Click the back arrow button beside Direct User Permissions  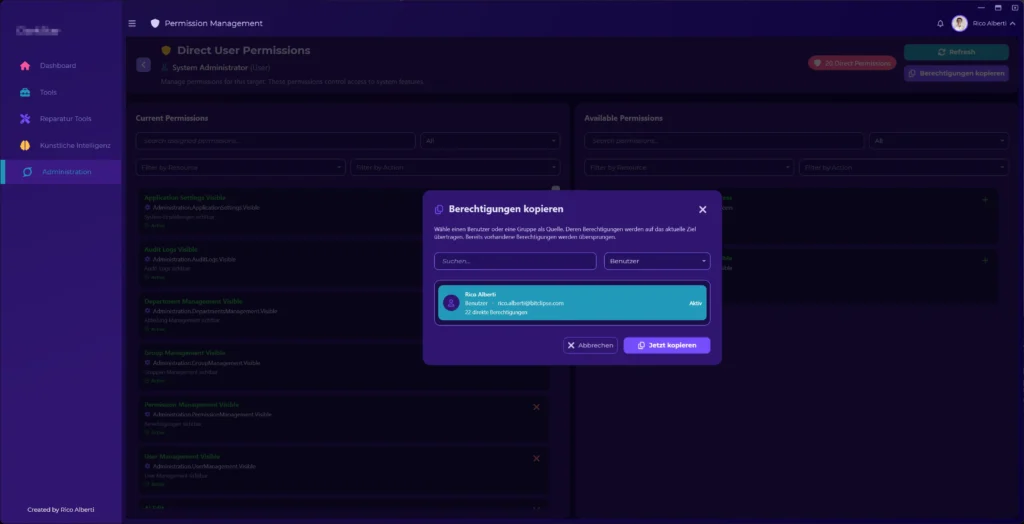pos(144,65)
